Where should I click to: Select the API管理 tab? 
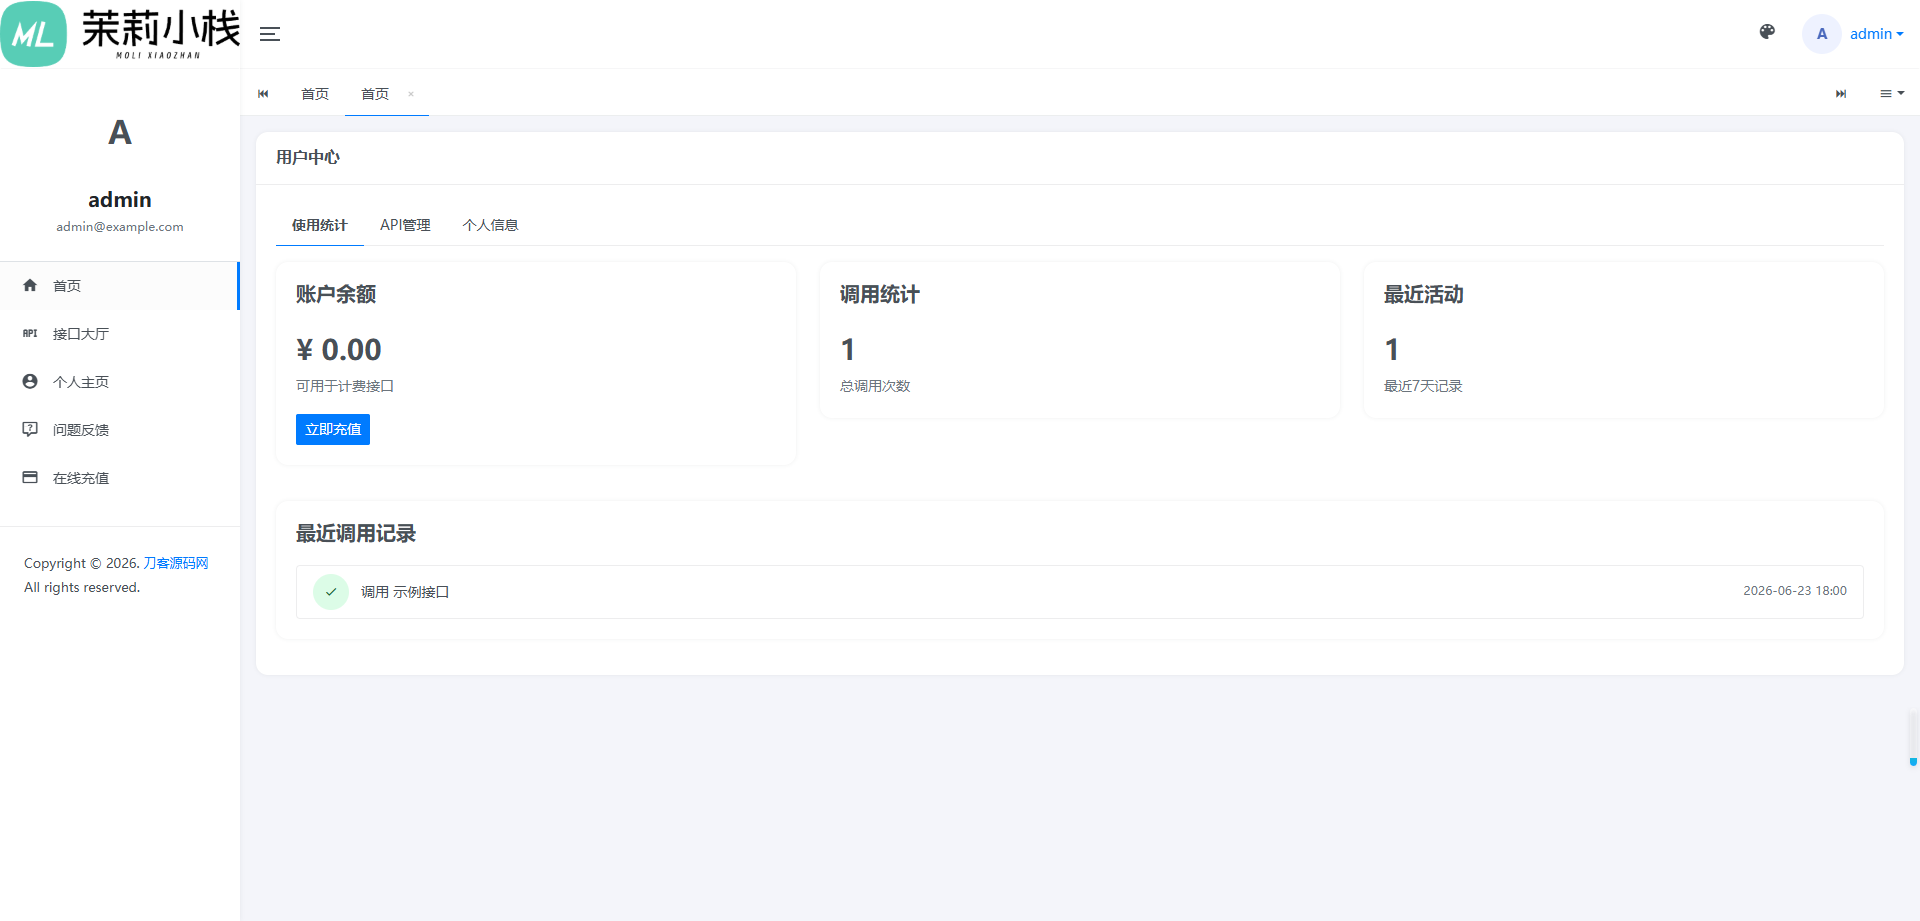point(405,225)
